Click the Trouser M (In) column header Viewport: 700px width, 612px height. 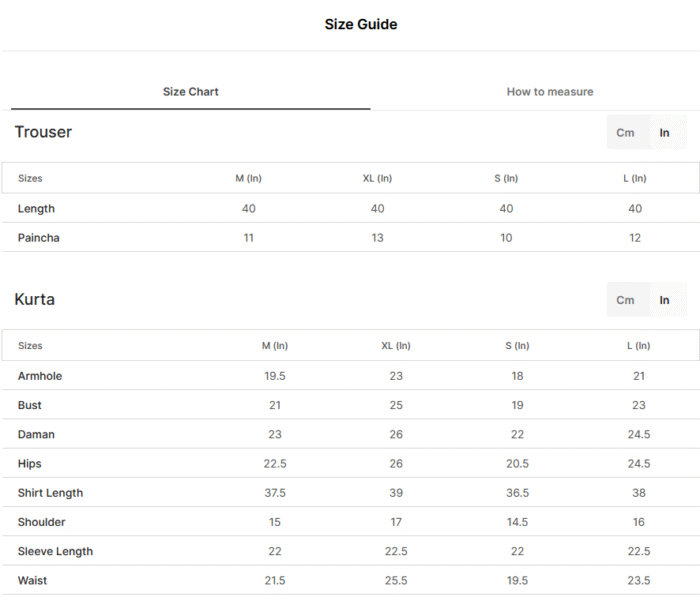(249, 179)
